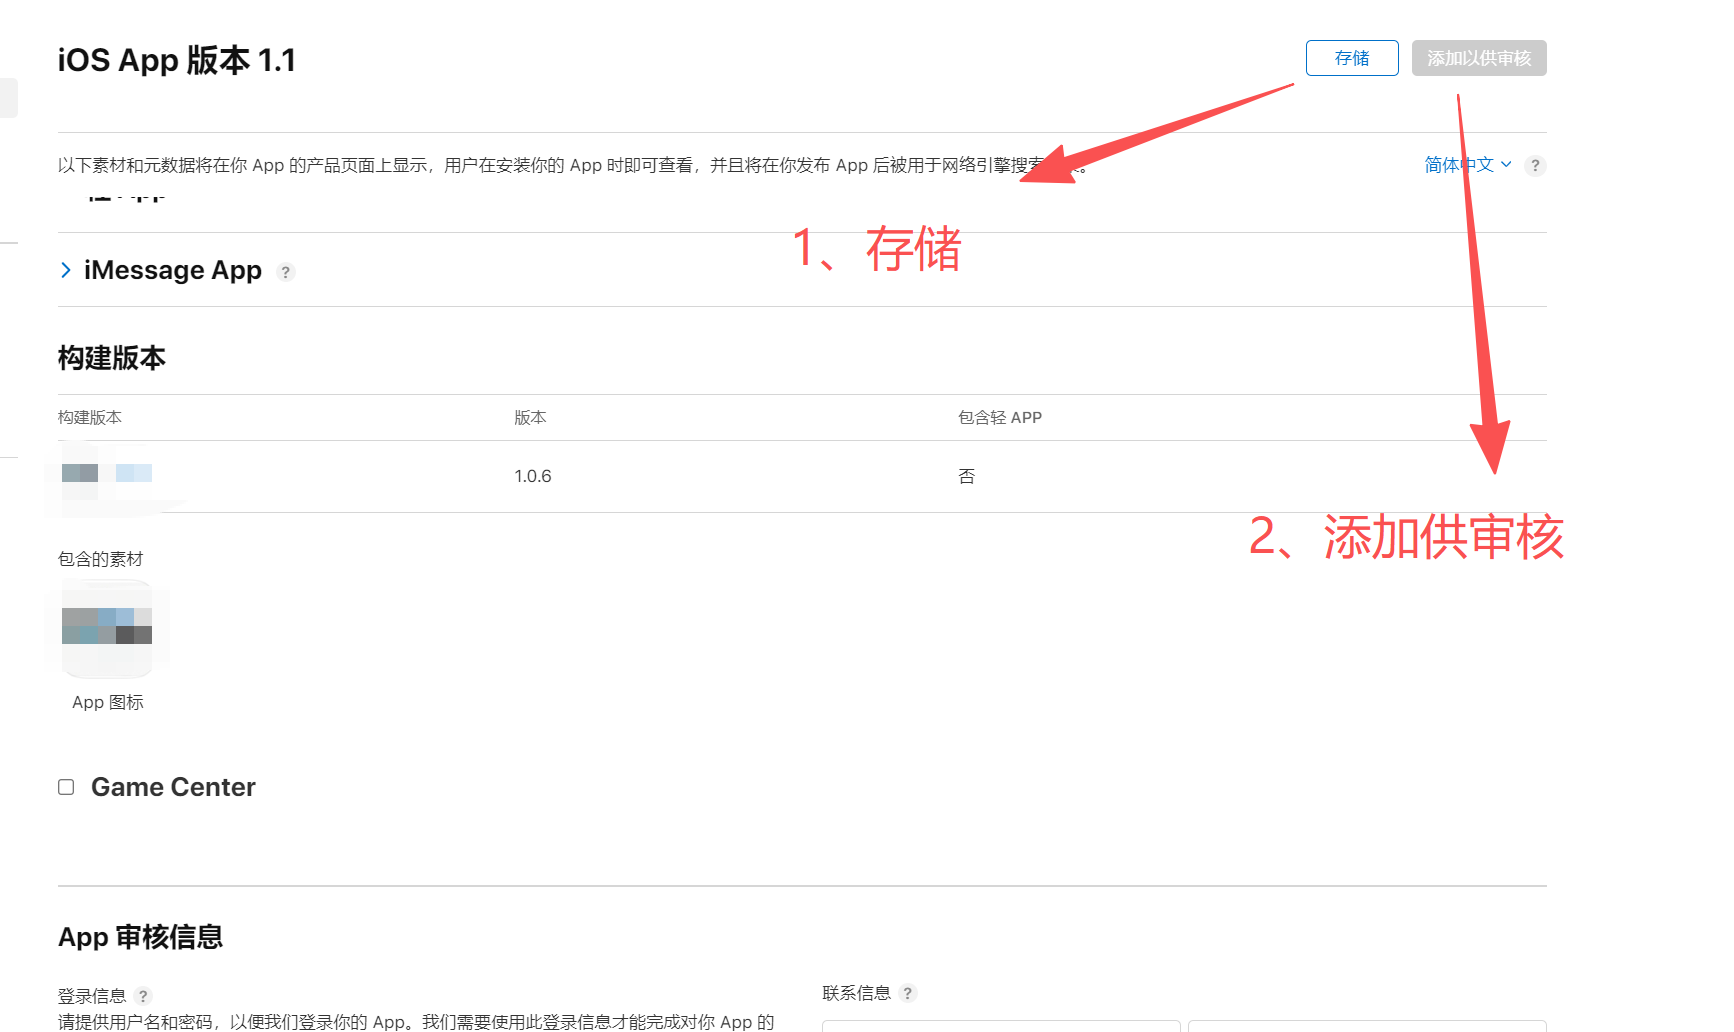Toggle the Game Center checkbox
This screenshot has height=1032, width=1734.
click(x=66, y=787)
